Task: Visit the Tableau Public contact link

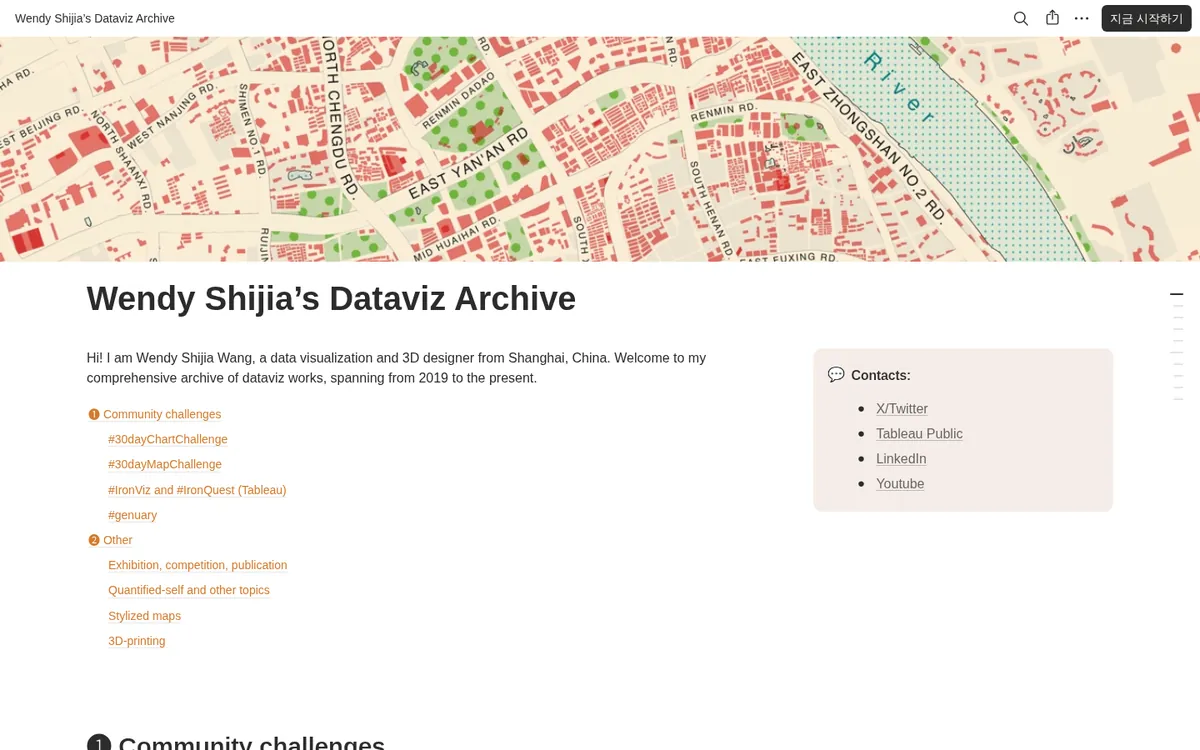Action: (919, 433)
